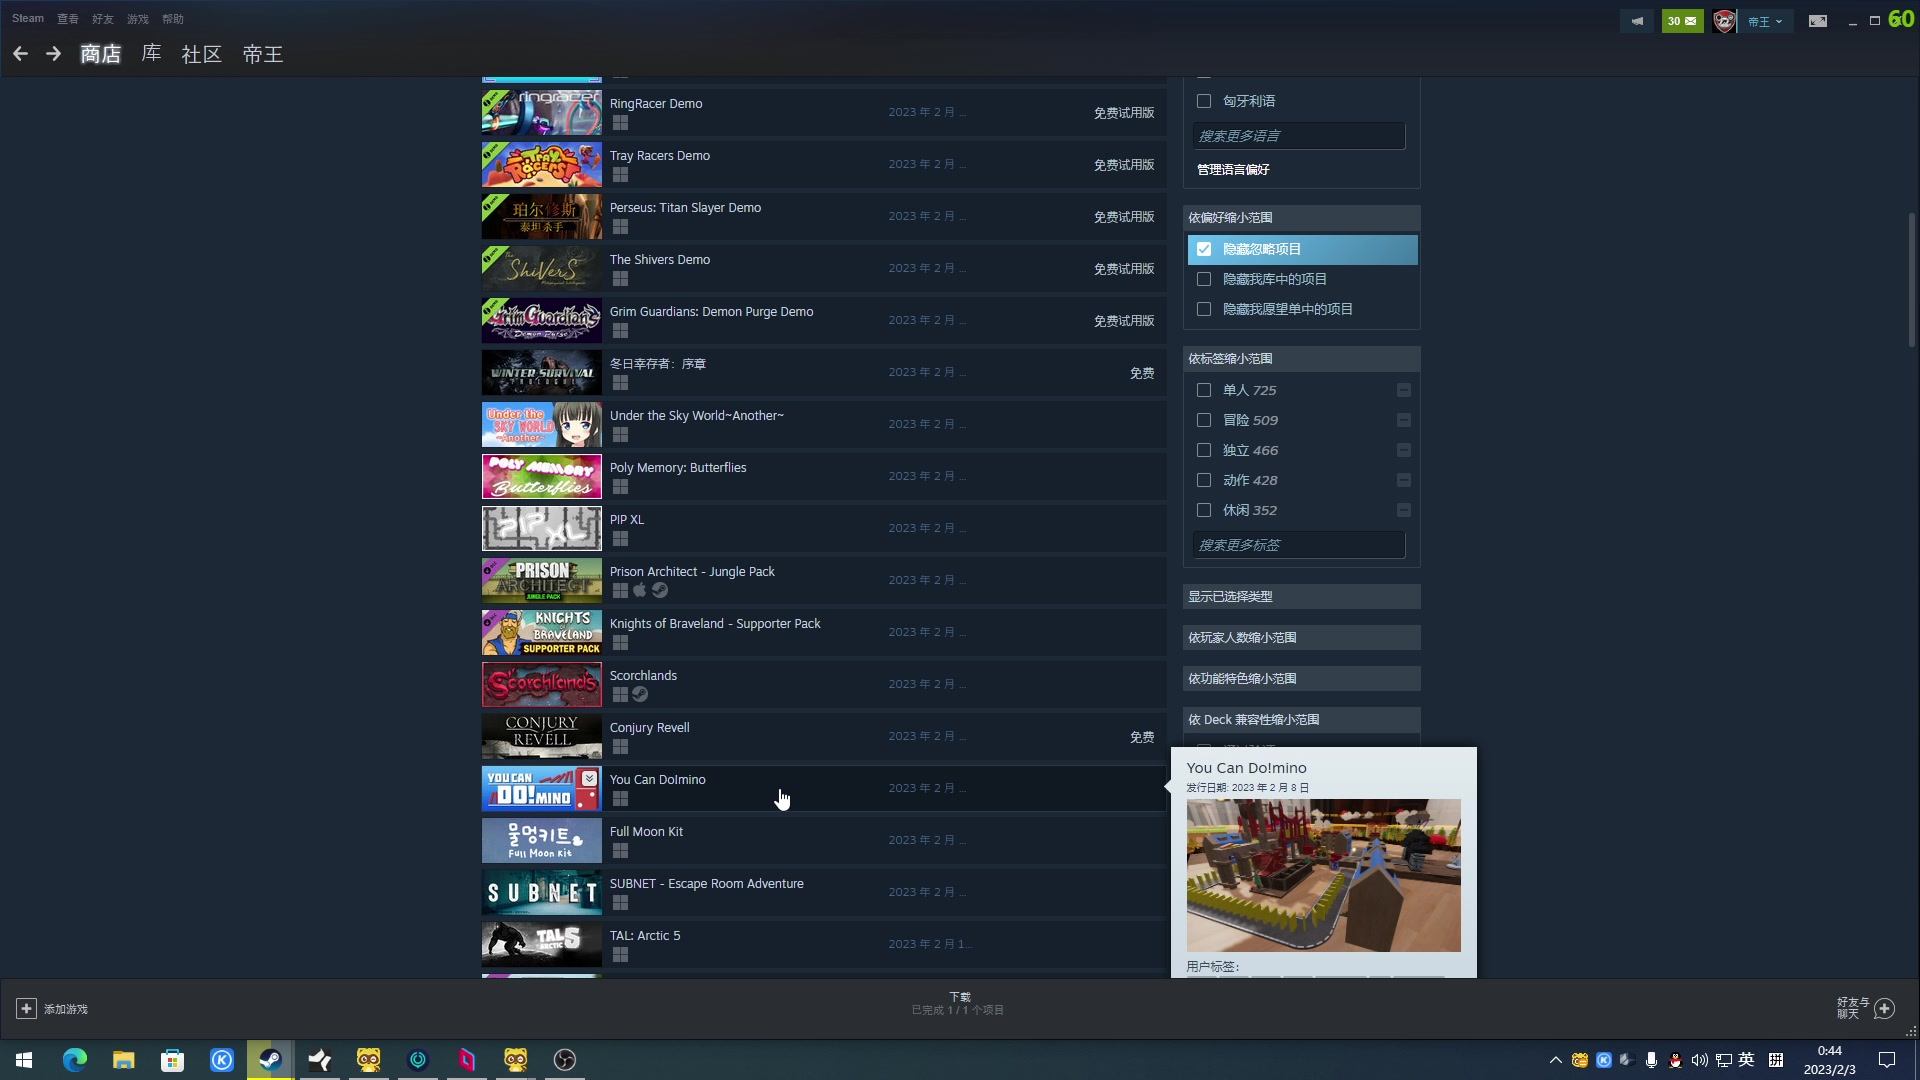The image size is (1920, 1080).
Task: Open the 好友 menu
Action: pyautogui.click(x=103, y=19)
